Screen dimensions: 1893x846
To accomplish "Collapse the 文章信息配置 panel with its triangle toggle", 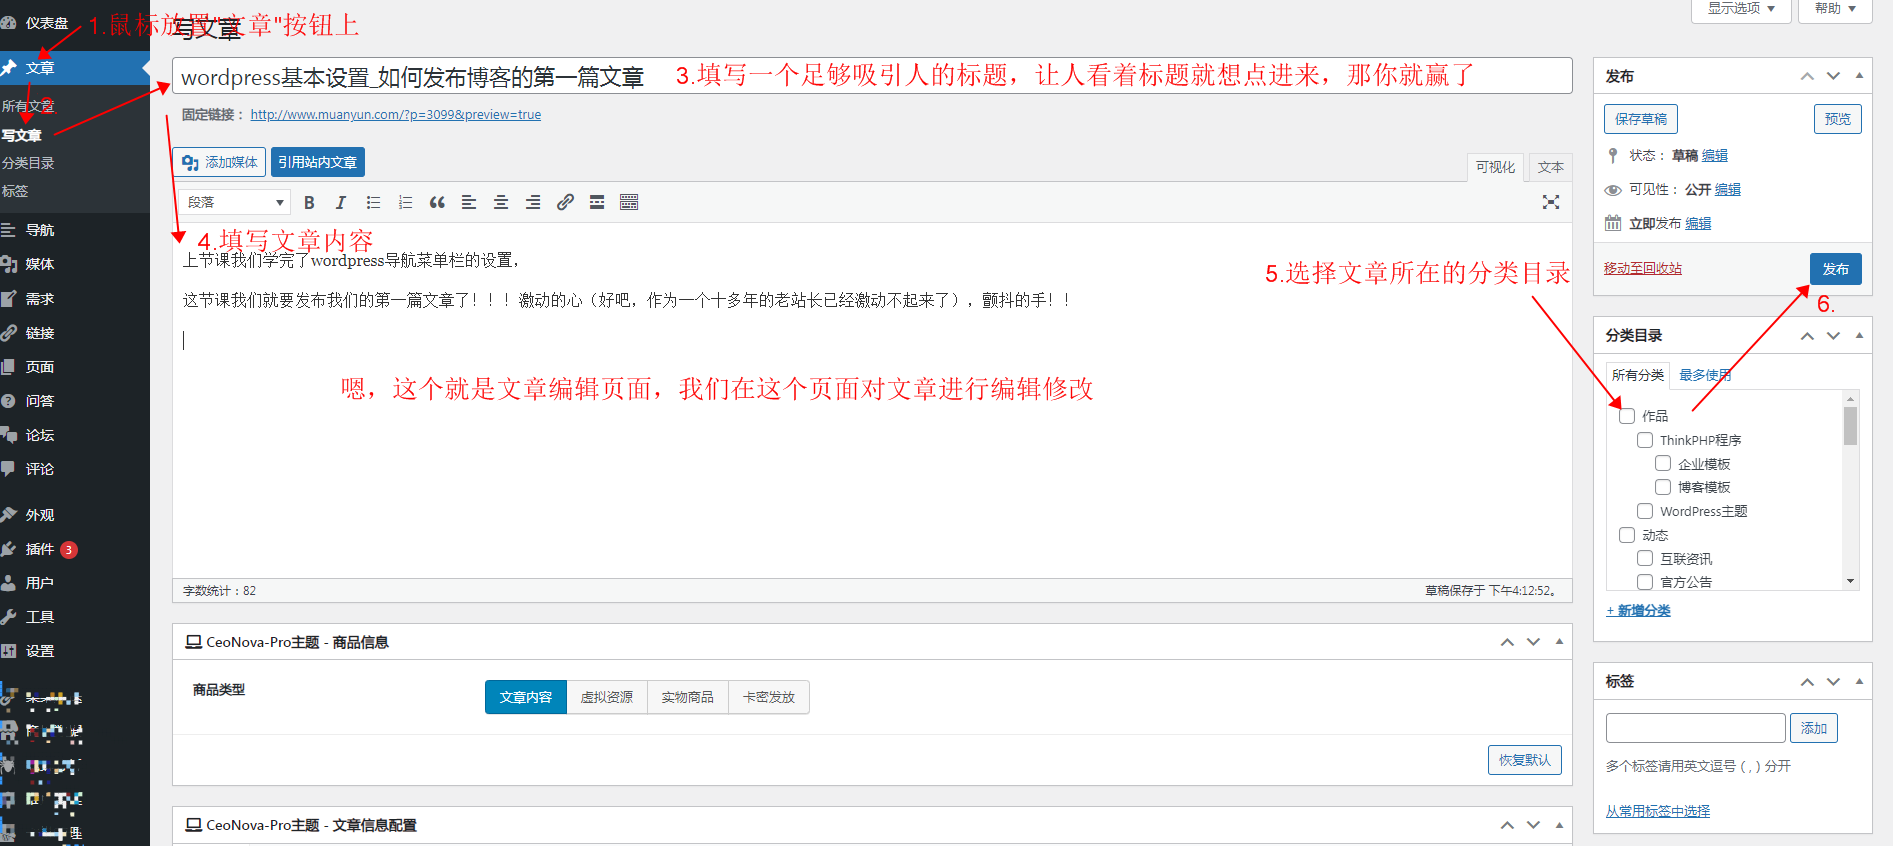I will (x=1559, y=825).
